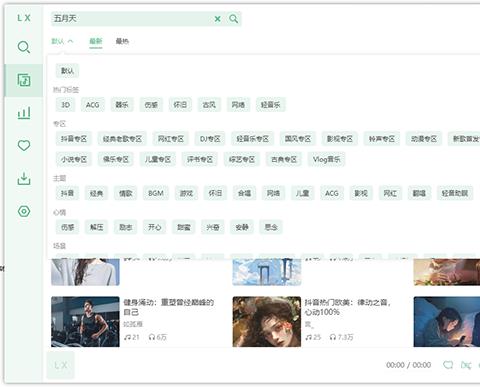The width and height of the screenshot is (480, 387).
Task: Select the 游戏 theme tag
Action: tap(186, 193)
